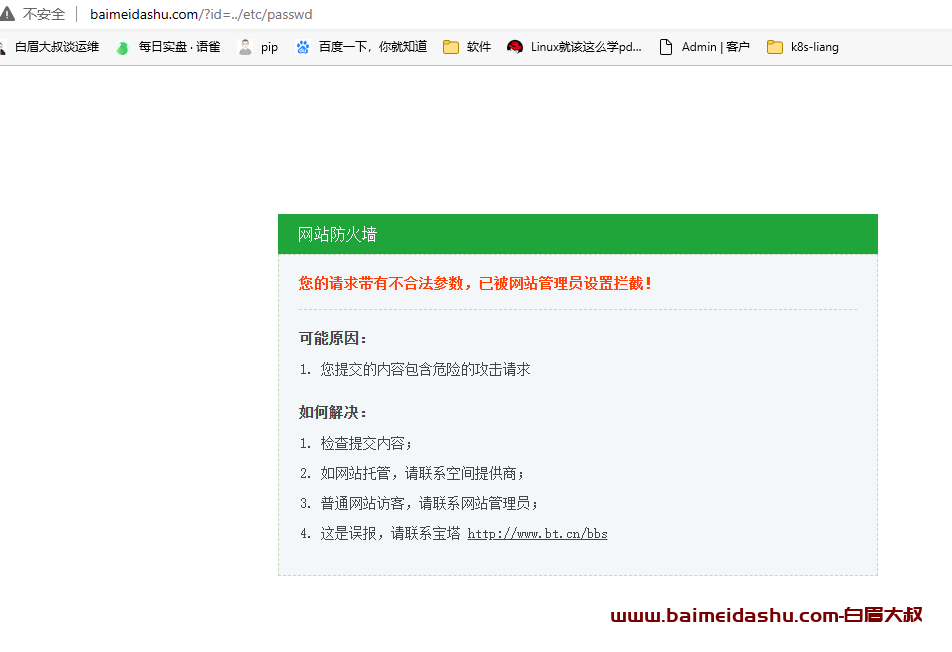The height and width of the screenshot is (652, 952).
Task: Click the red hat Linux bookmark icon
Action: (x=515, y=47)
